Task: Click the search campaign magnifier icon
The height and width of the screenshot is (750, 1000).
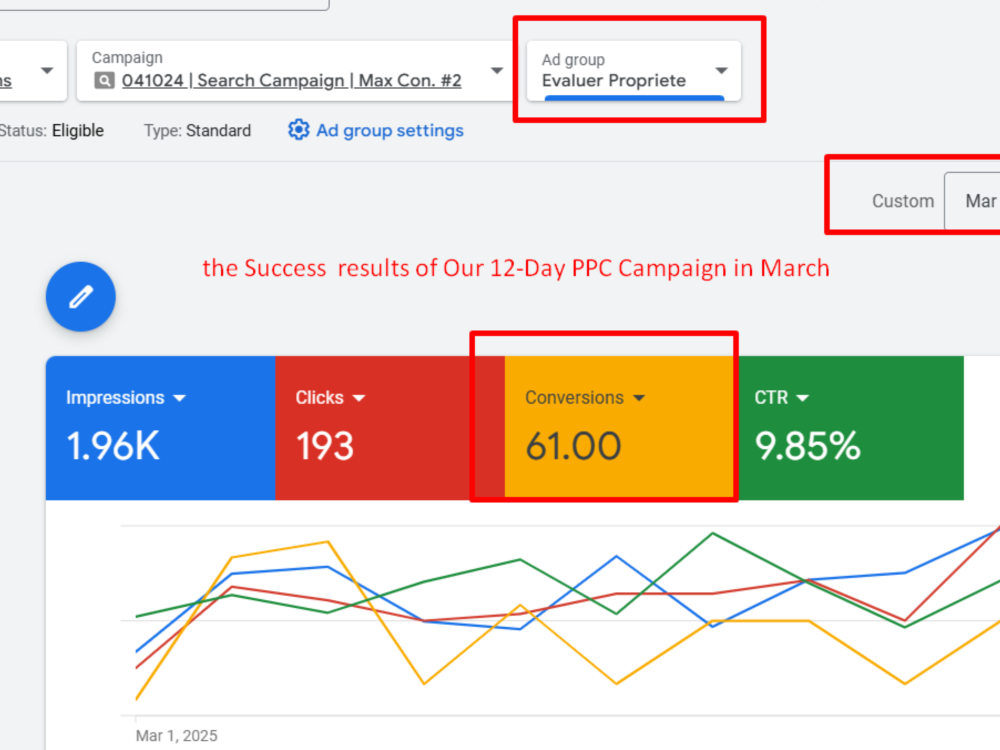Action: click(105, 80)
